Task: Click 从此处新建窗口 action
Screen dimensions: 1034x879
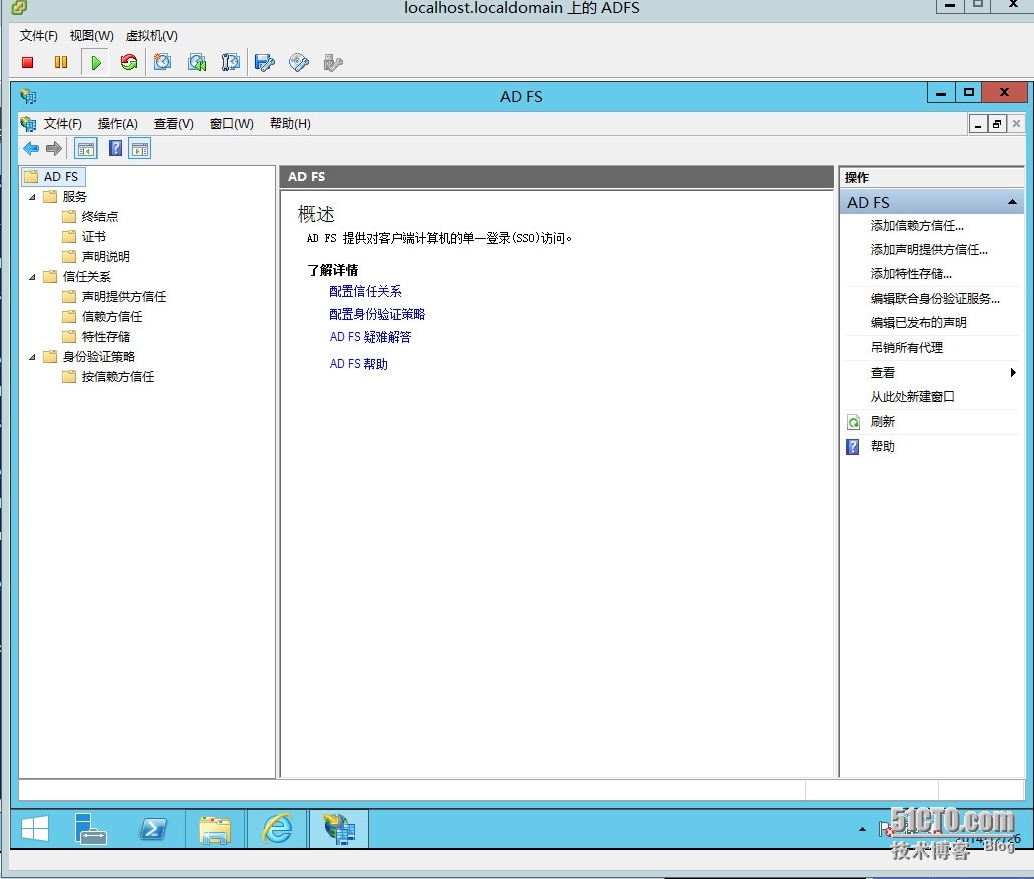Action: tap(913, 396)
